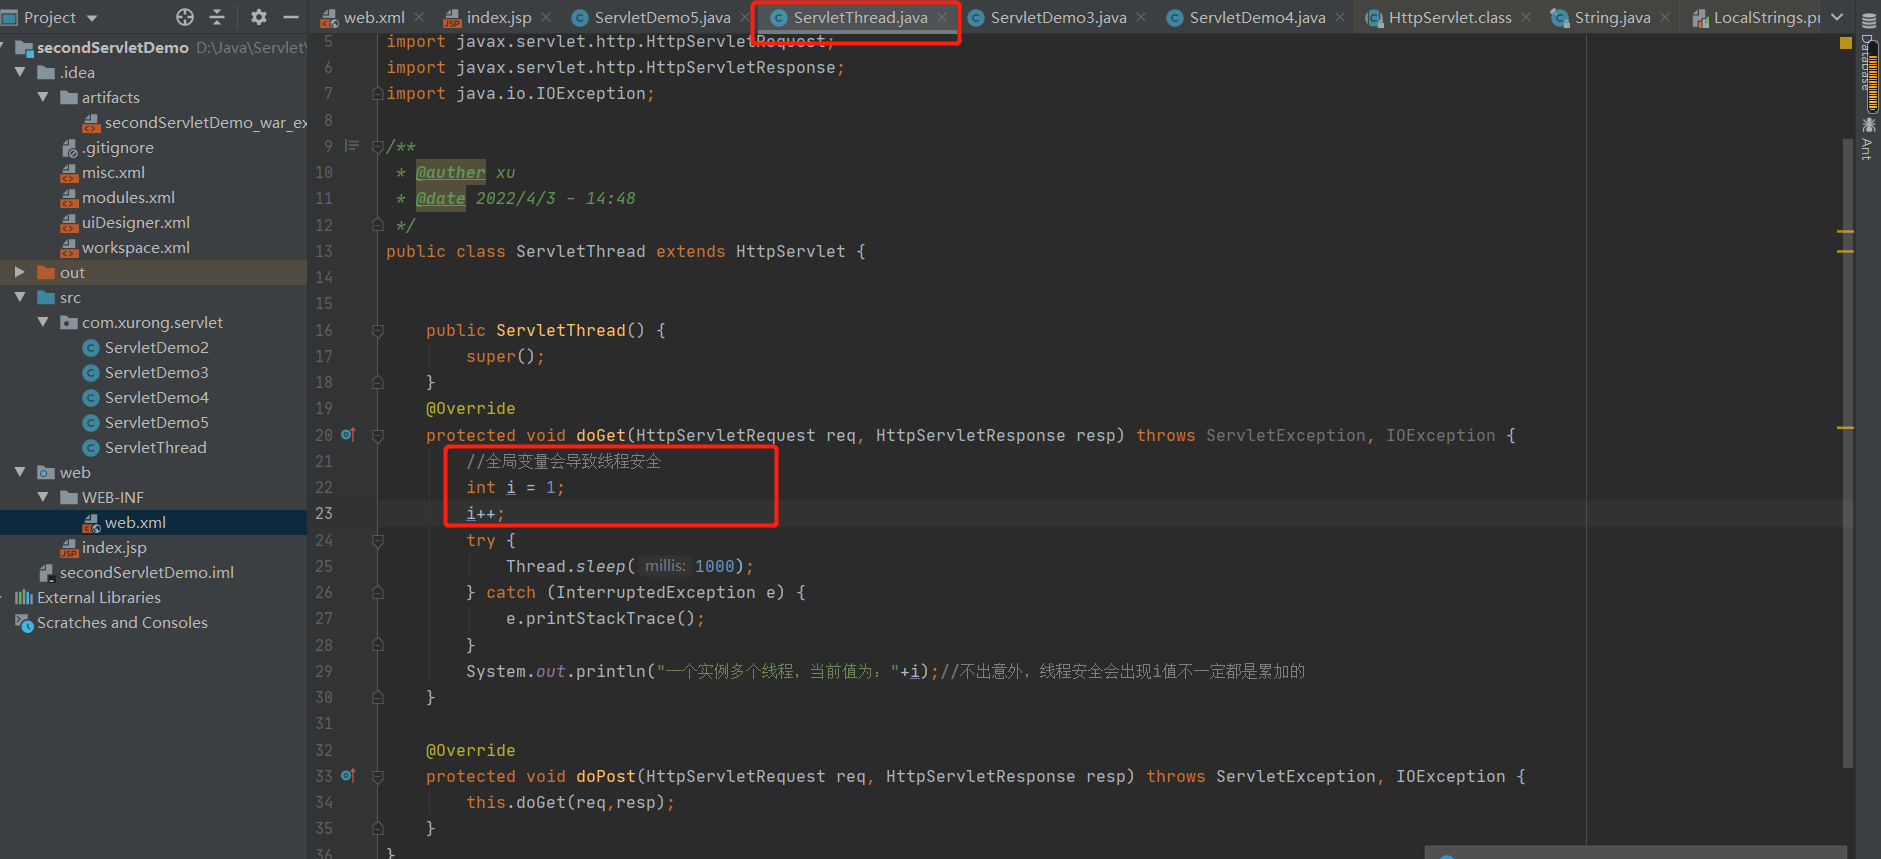1881x859 pixels.
Task: Expand the out folder
Action: point(20,272)
